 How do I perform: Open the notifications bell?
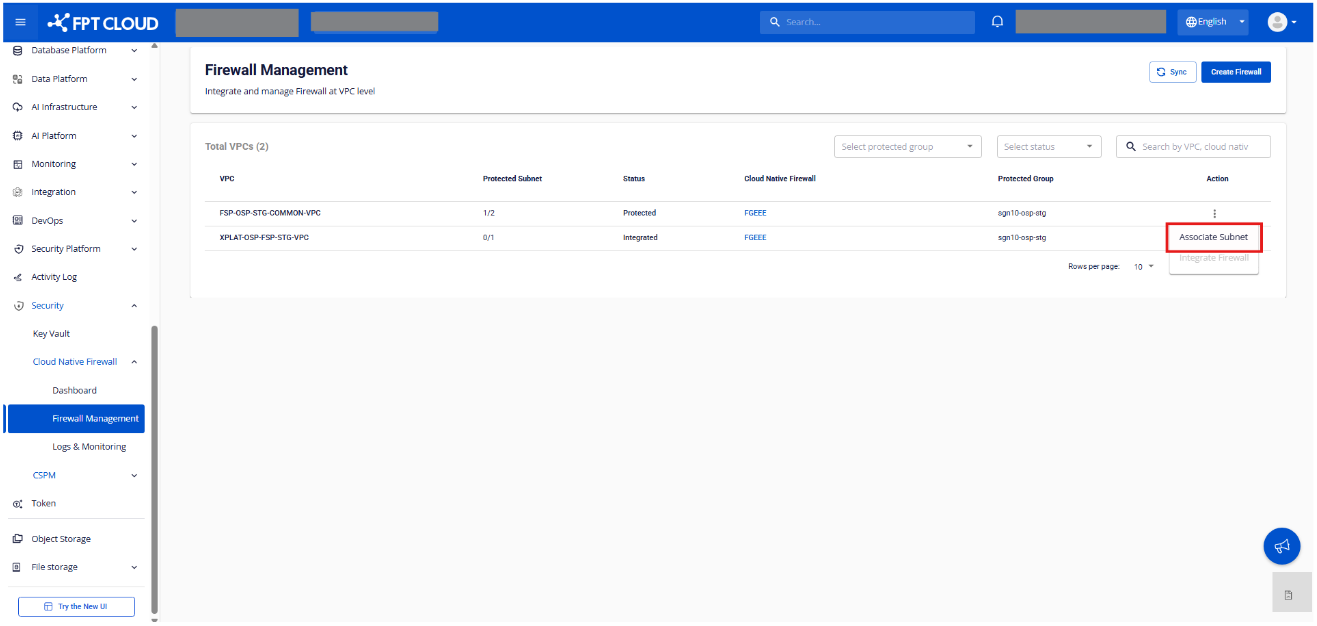tap(997, 22)
